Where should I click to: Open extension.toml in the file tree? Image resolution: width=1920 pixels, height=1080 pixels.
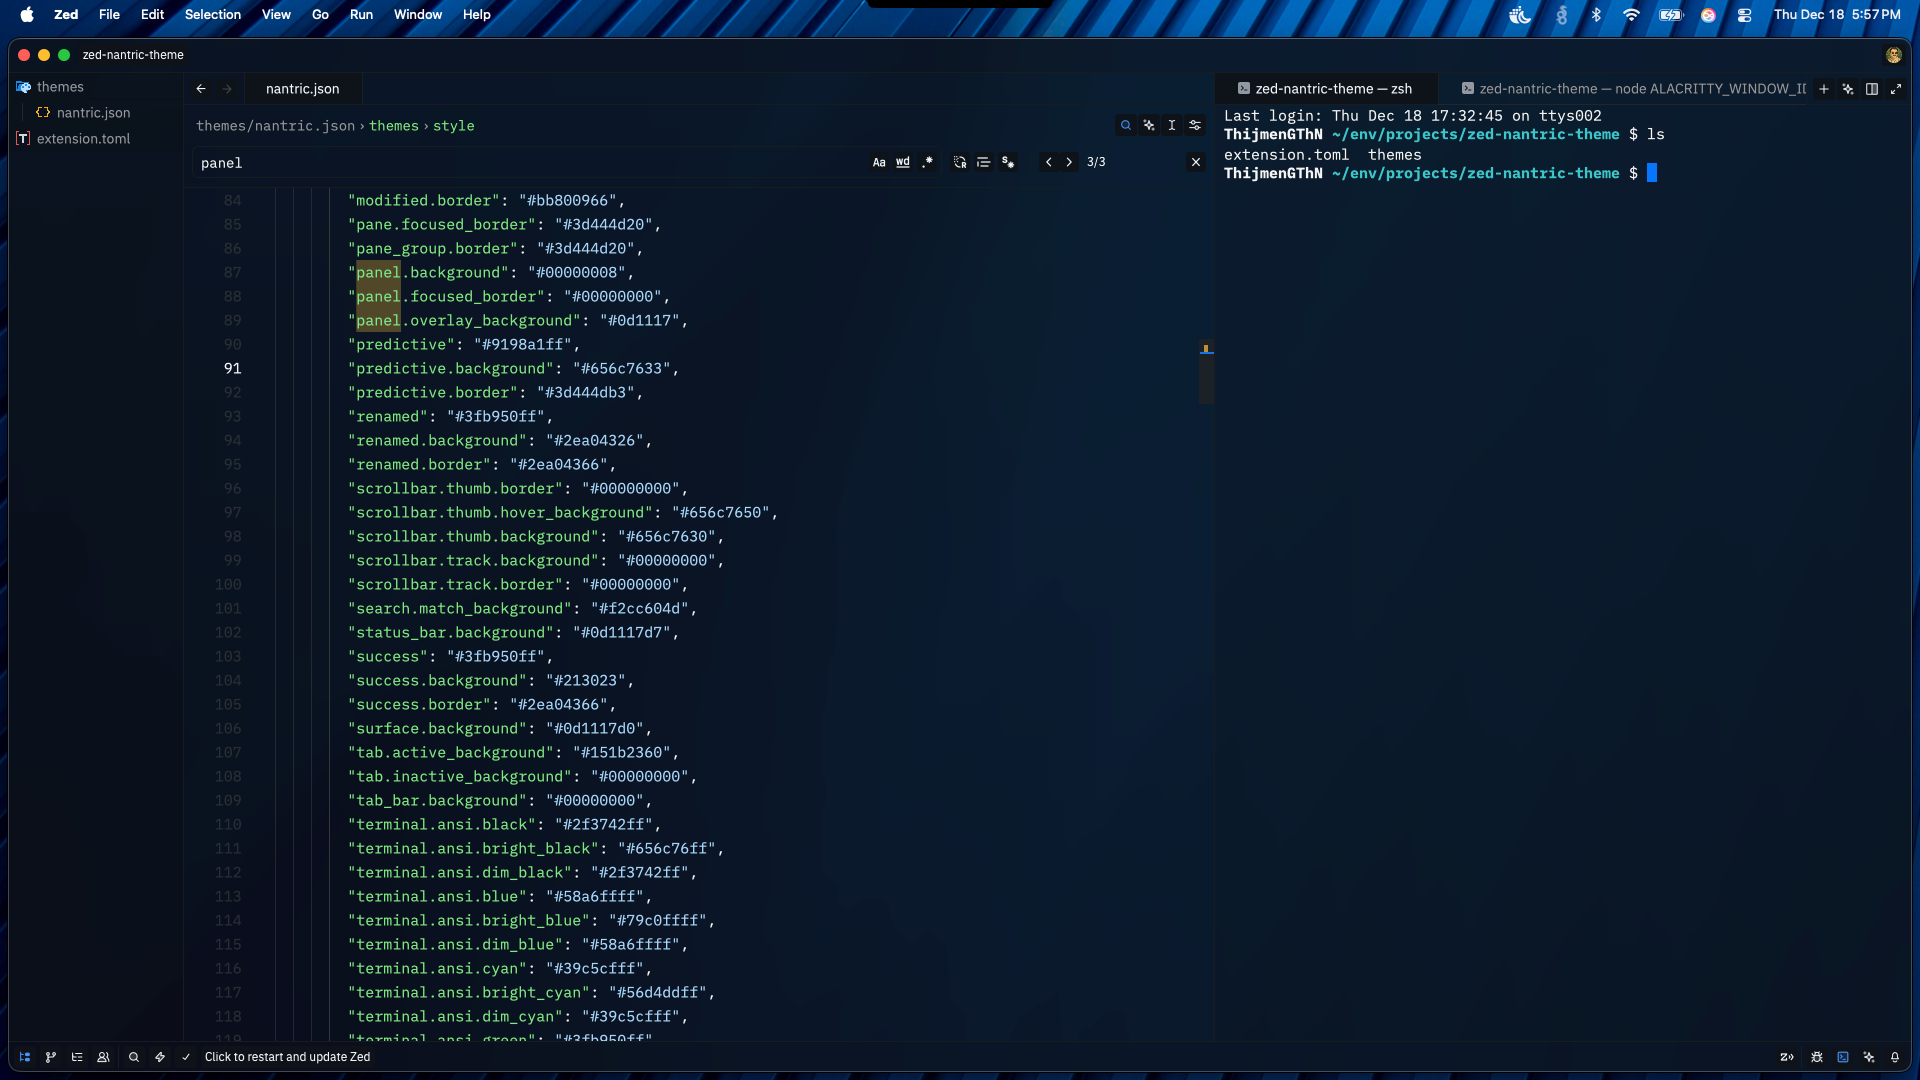[x=83, y=139]
